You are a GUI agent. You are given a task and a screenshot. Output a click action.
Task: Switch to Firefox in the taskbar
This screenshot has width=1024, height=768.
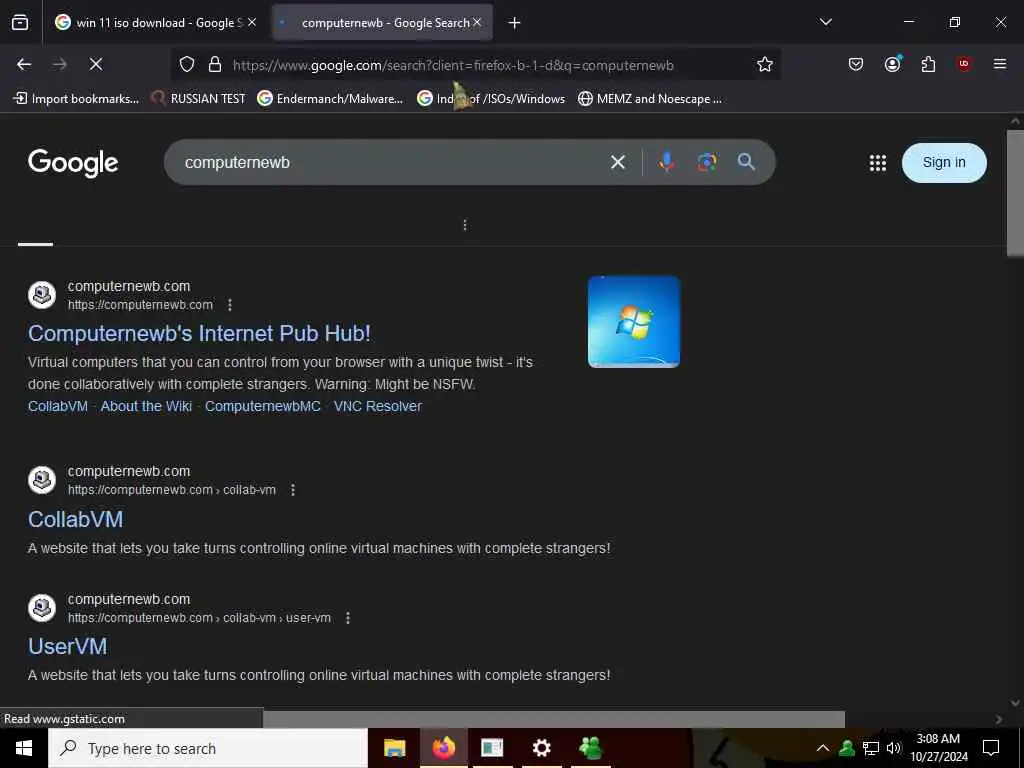point(443,748)
